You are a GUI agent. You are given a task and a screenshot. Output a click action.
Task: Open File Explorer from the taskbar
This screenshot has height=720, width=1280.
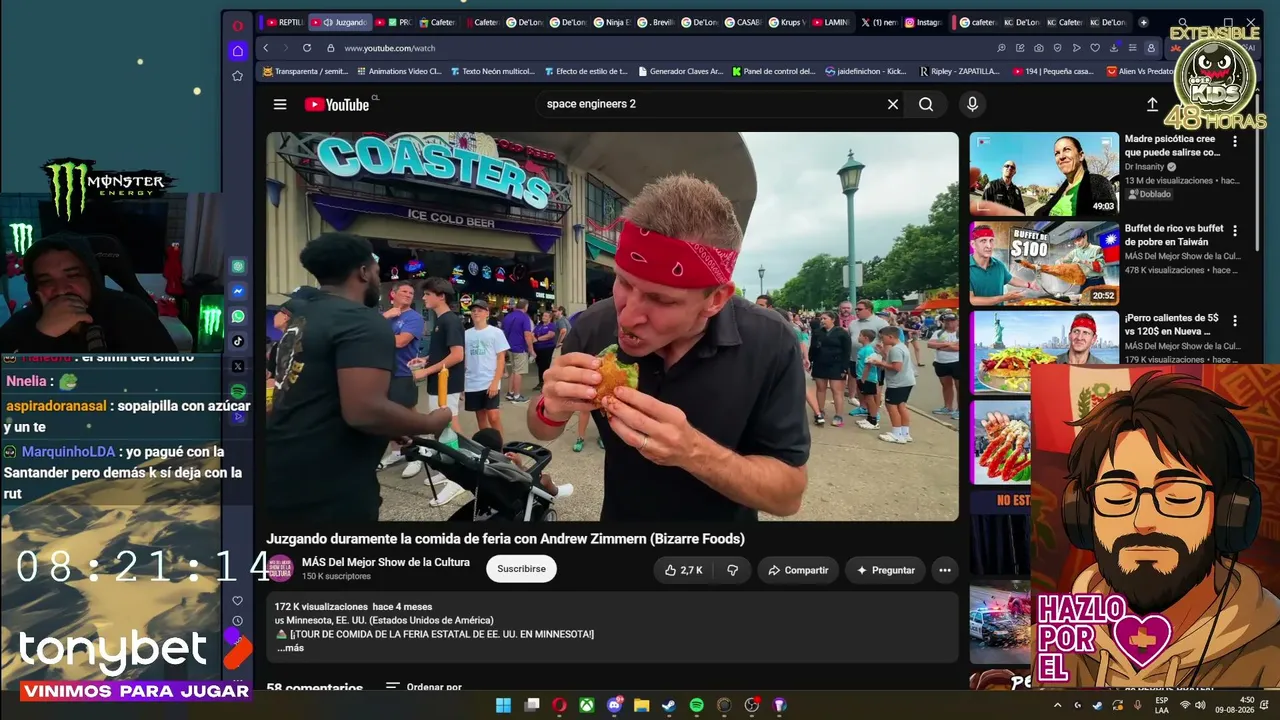[641, 705]
